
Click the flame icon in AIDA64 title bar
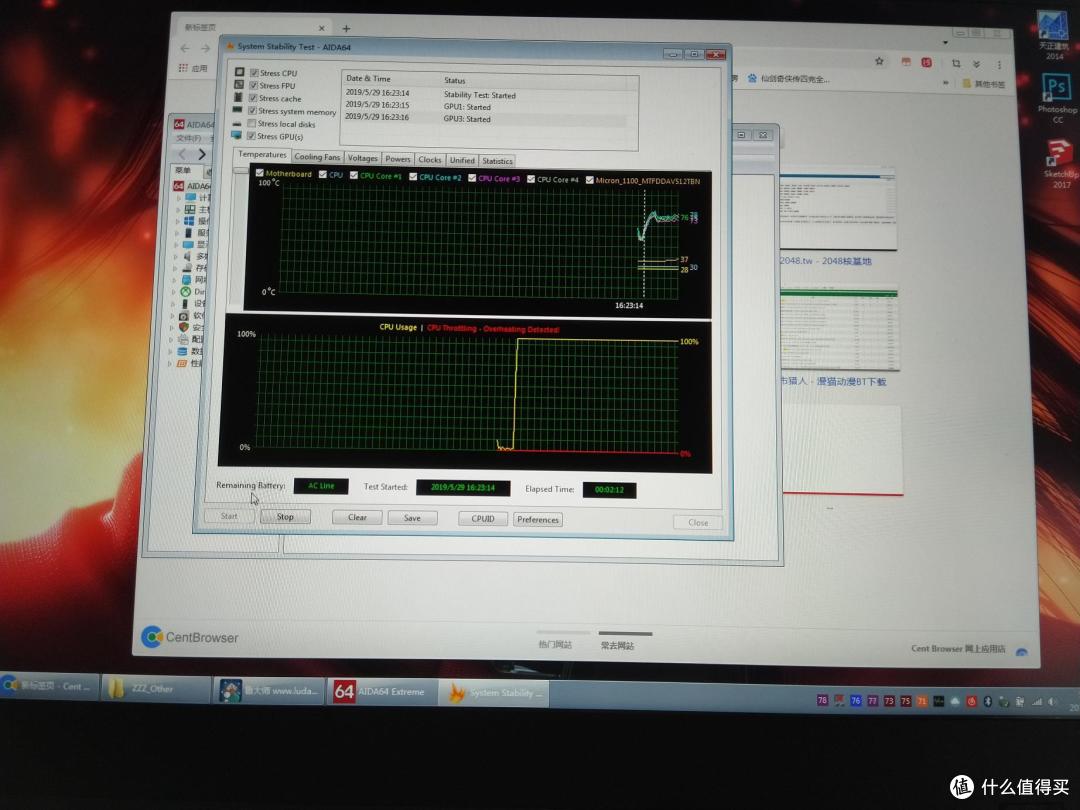click(230, 46)
